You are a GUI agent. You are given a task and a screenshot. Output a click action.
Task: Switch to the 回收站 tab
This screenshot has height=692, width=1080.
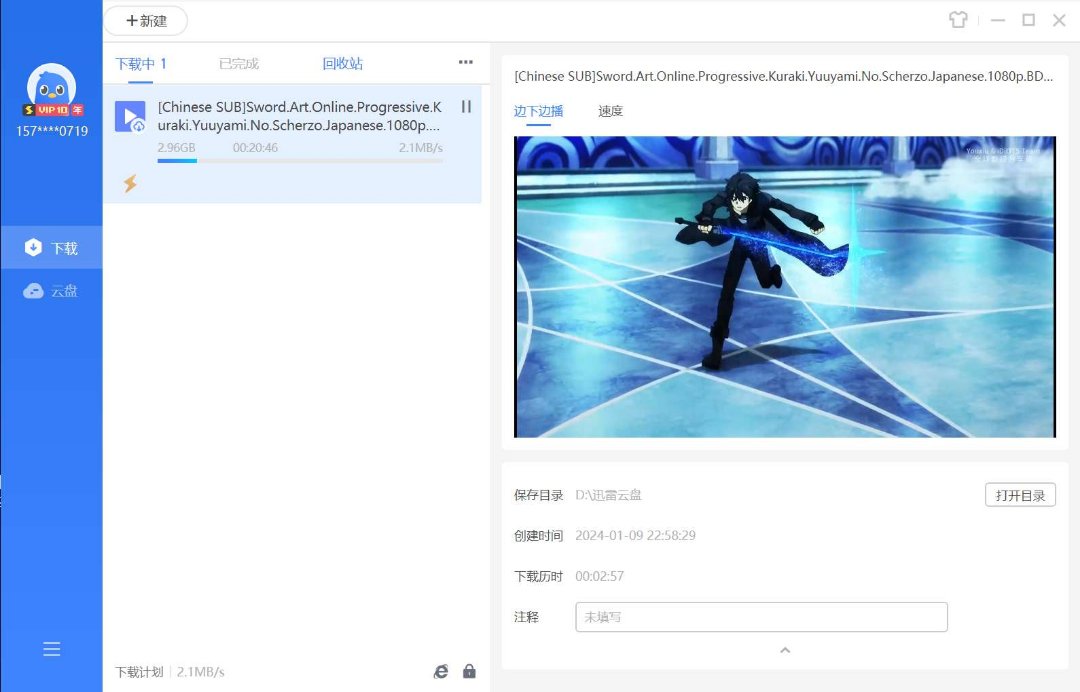[342, 64]
